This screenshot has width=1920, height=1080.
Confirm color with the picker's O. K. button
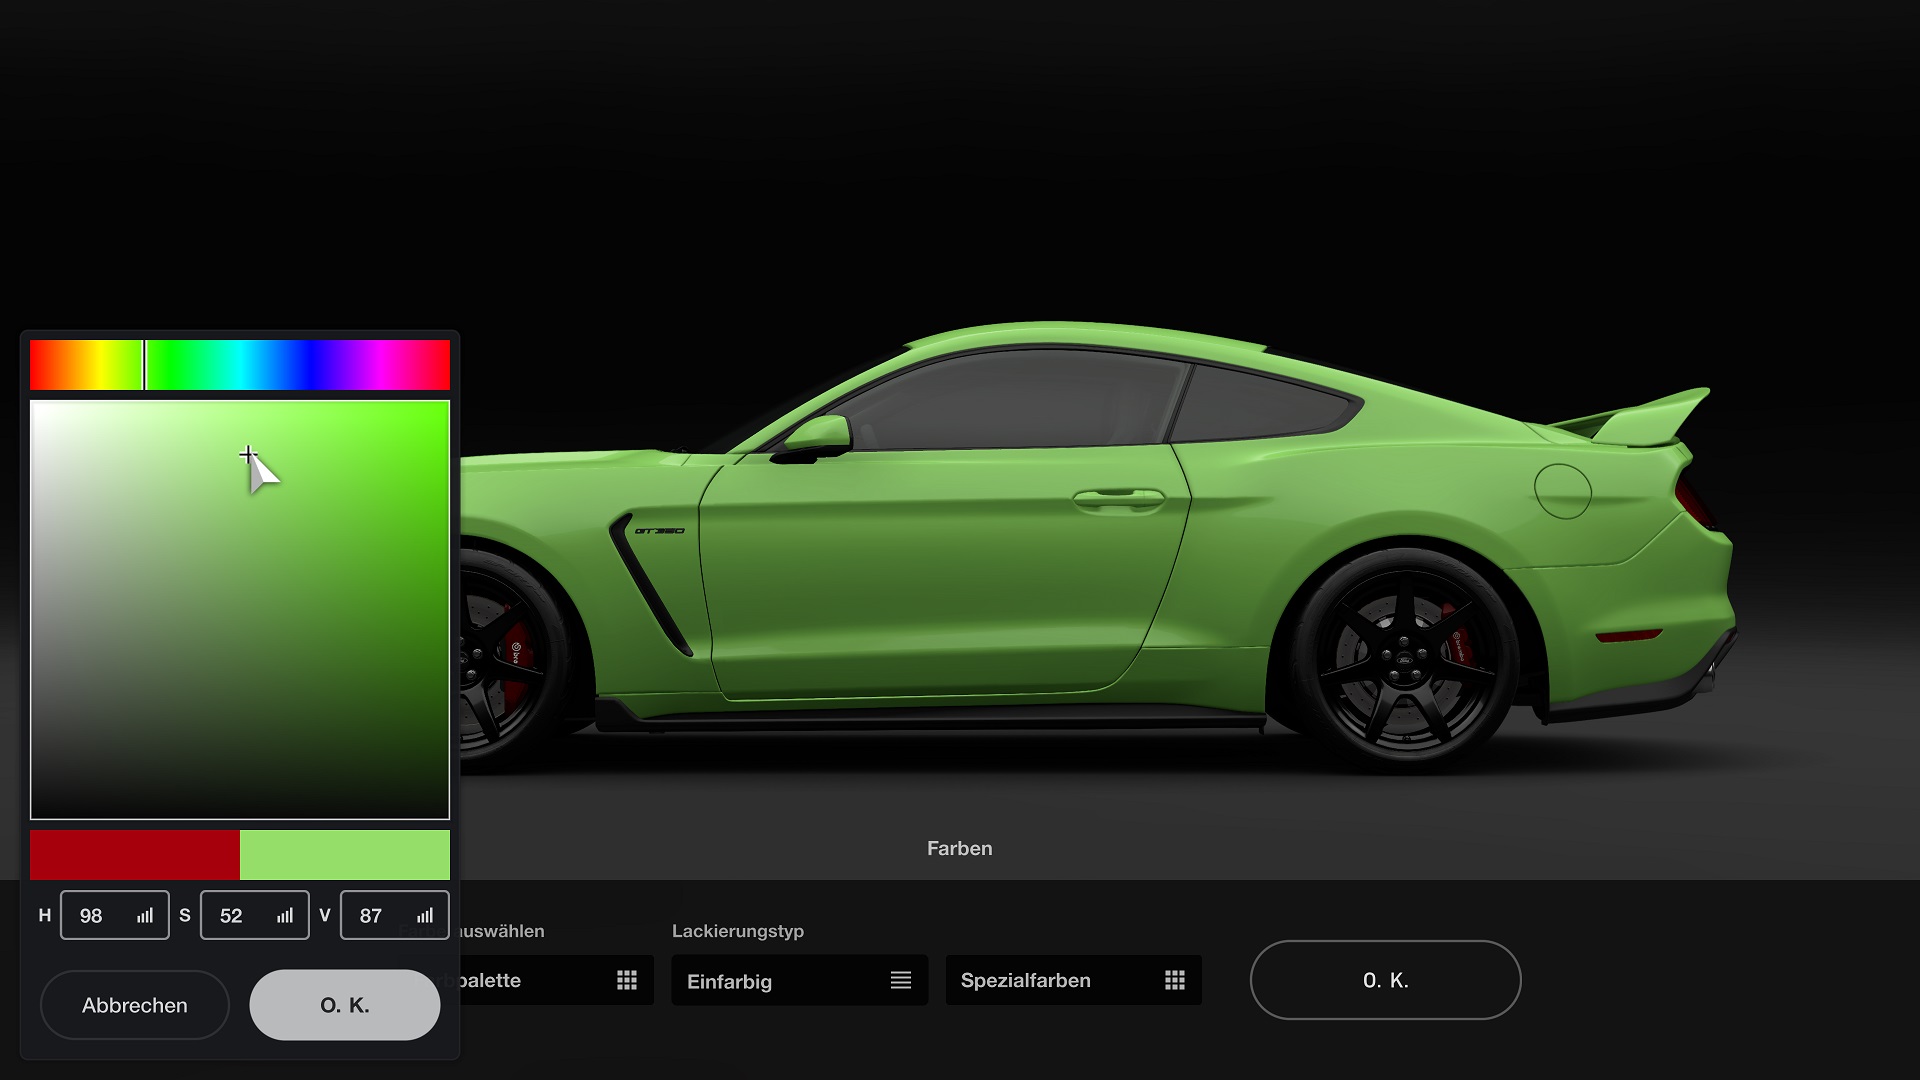coord(344,1005)
